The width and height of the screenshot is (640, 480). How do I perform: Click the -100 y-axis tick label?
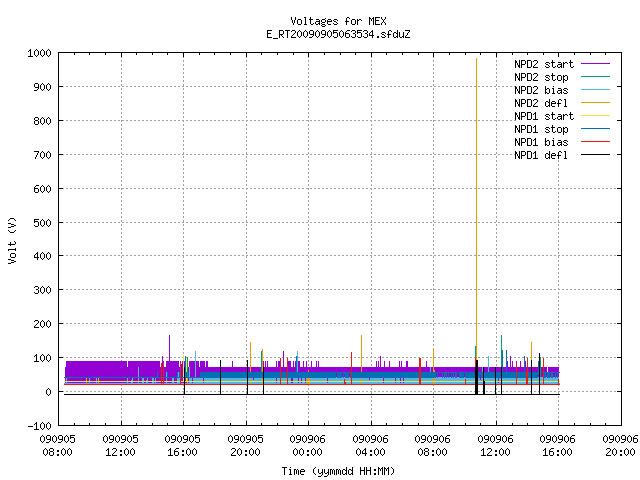pyautogui.click(x=39, y=426)
